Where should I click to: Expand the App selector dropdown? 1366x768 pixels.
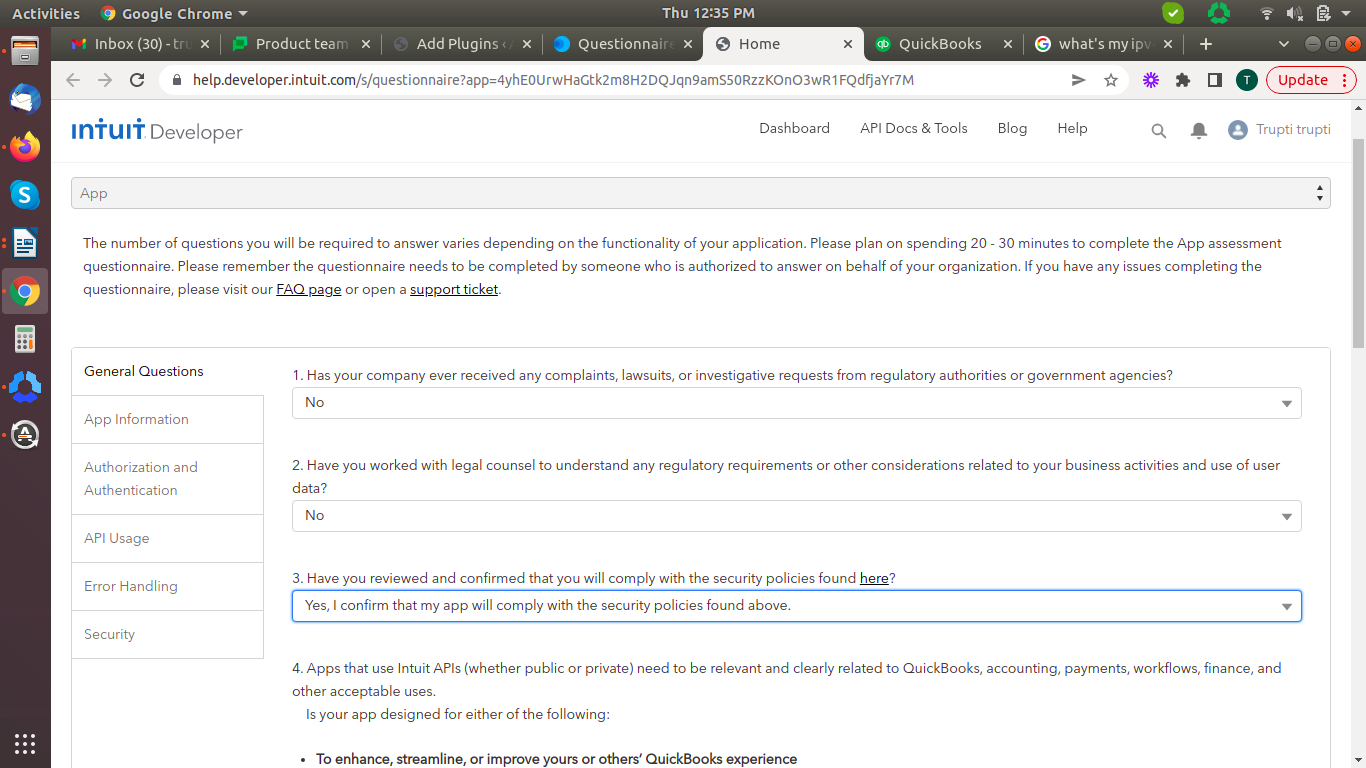click(700, 193)
